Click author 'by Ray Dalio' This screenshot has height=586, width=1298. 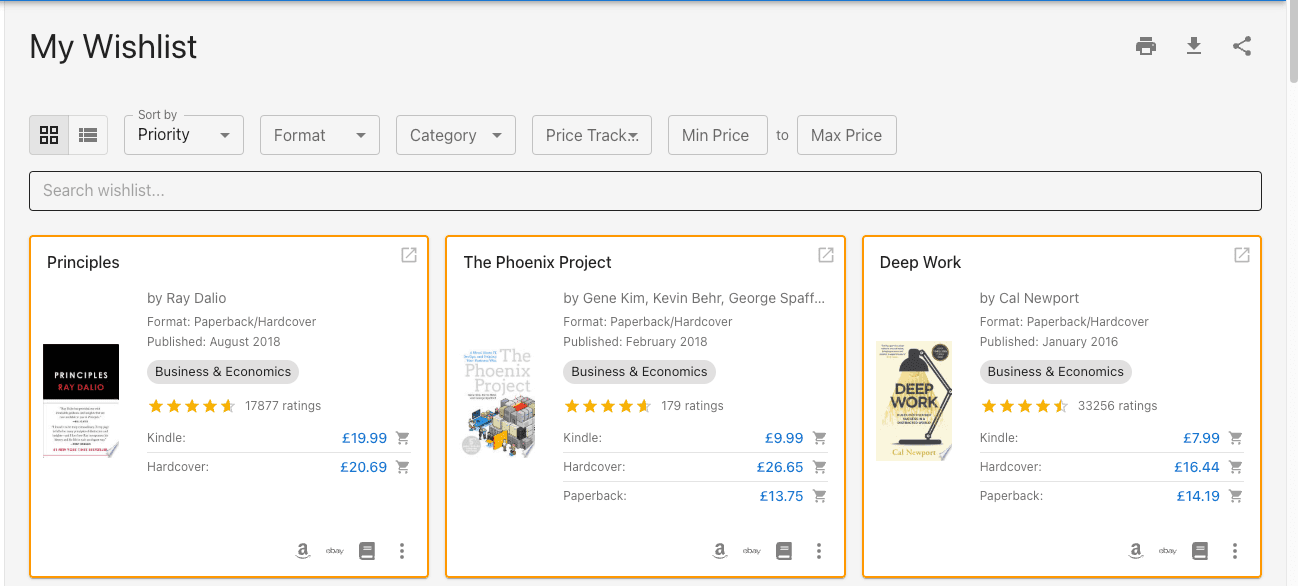pyautogui.click(x=187, y=298)
